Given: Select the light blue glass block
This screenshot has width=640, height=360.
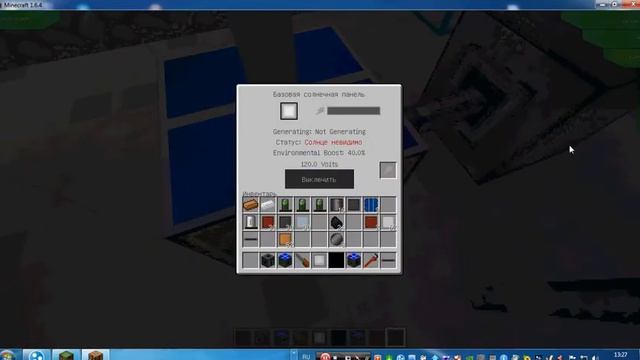Looking at the screenshot, I should click(302, 222).
